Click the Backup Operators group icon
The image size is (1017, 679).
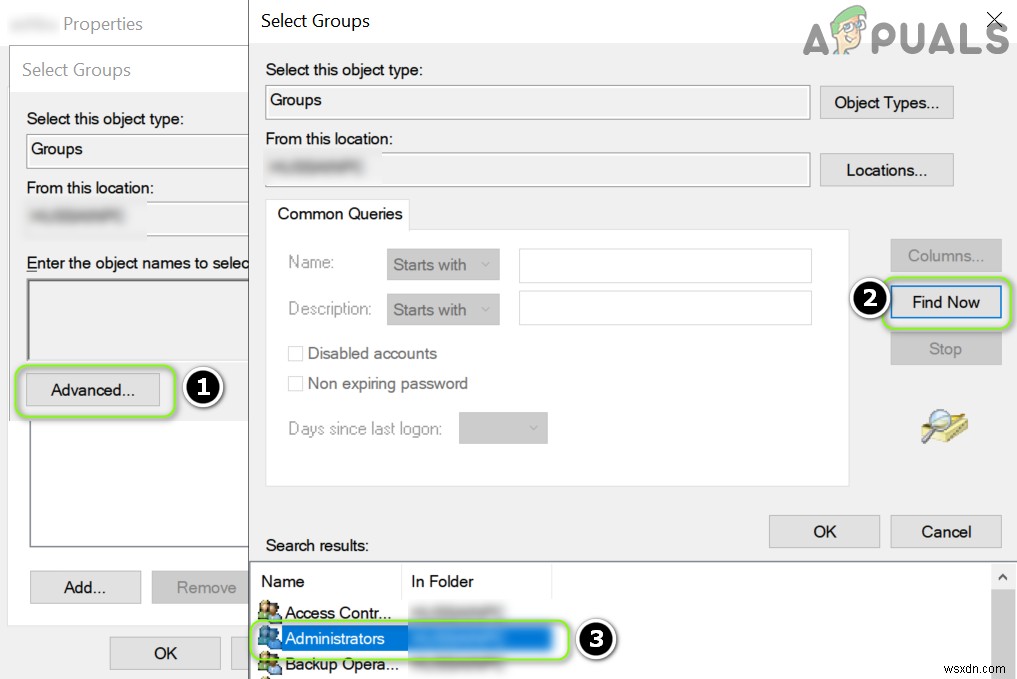[270, 664]
